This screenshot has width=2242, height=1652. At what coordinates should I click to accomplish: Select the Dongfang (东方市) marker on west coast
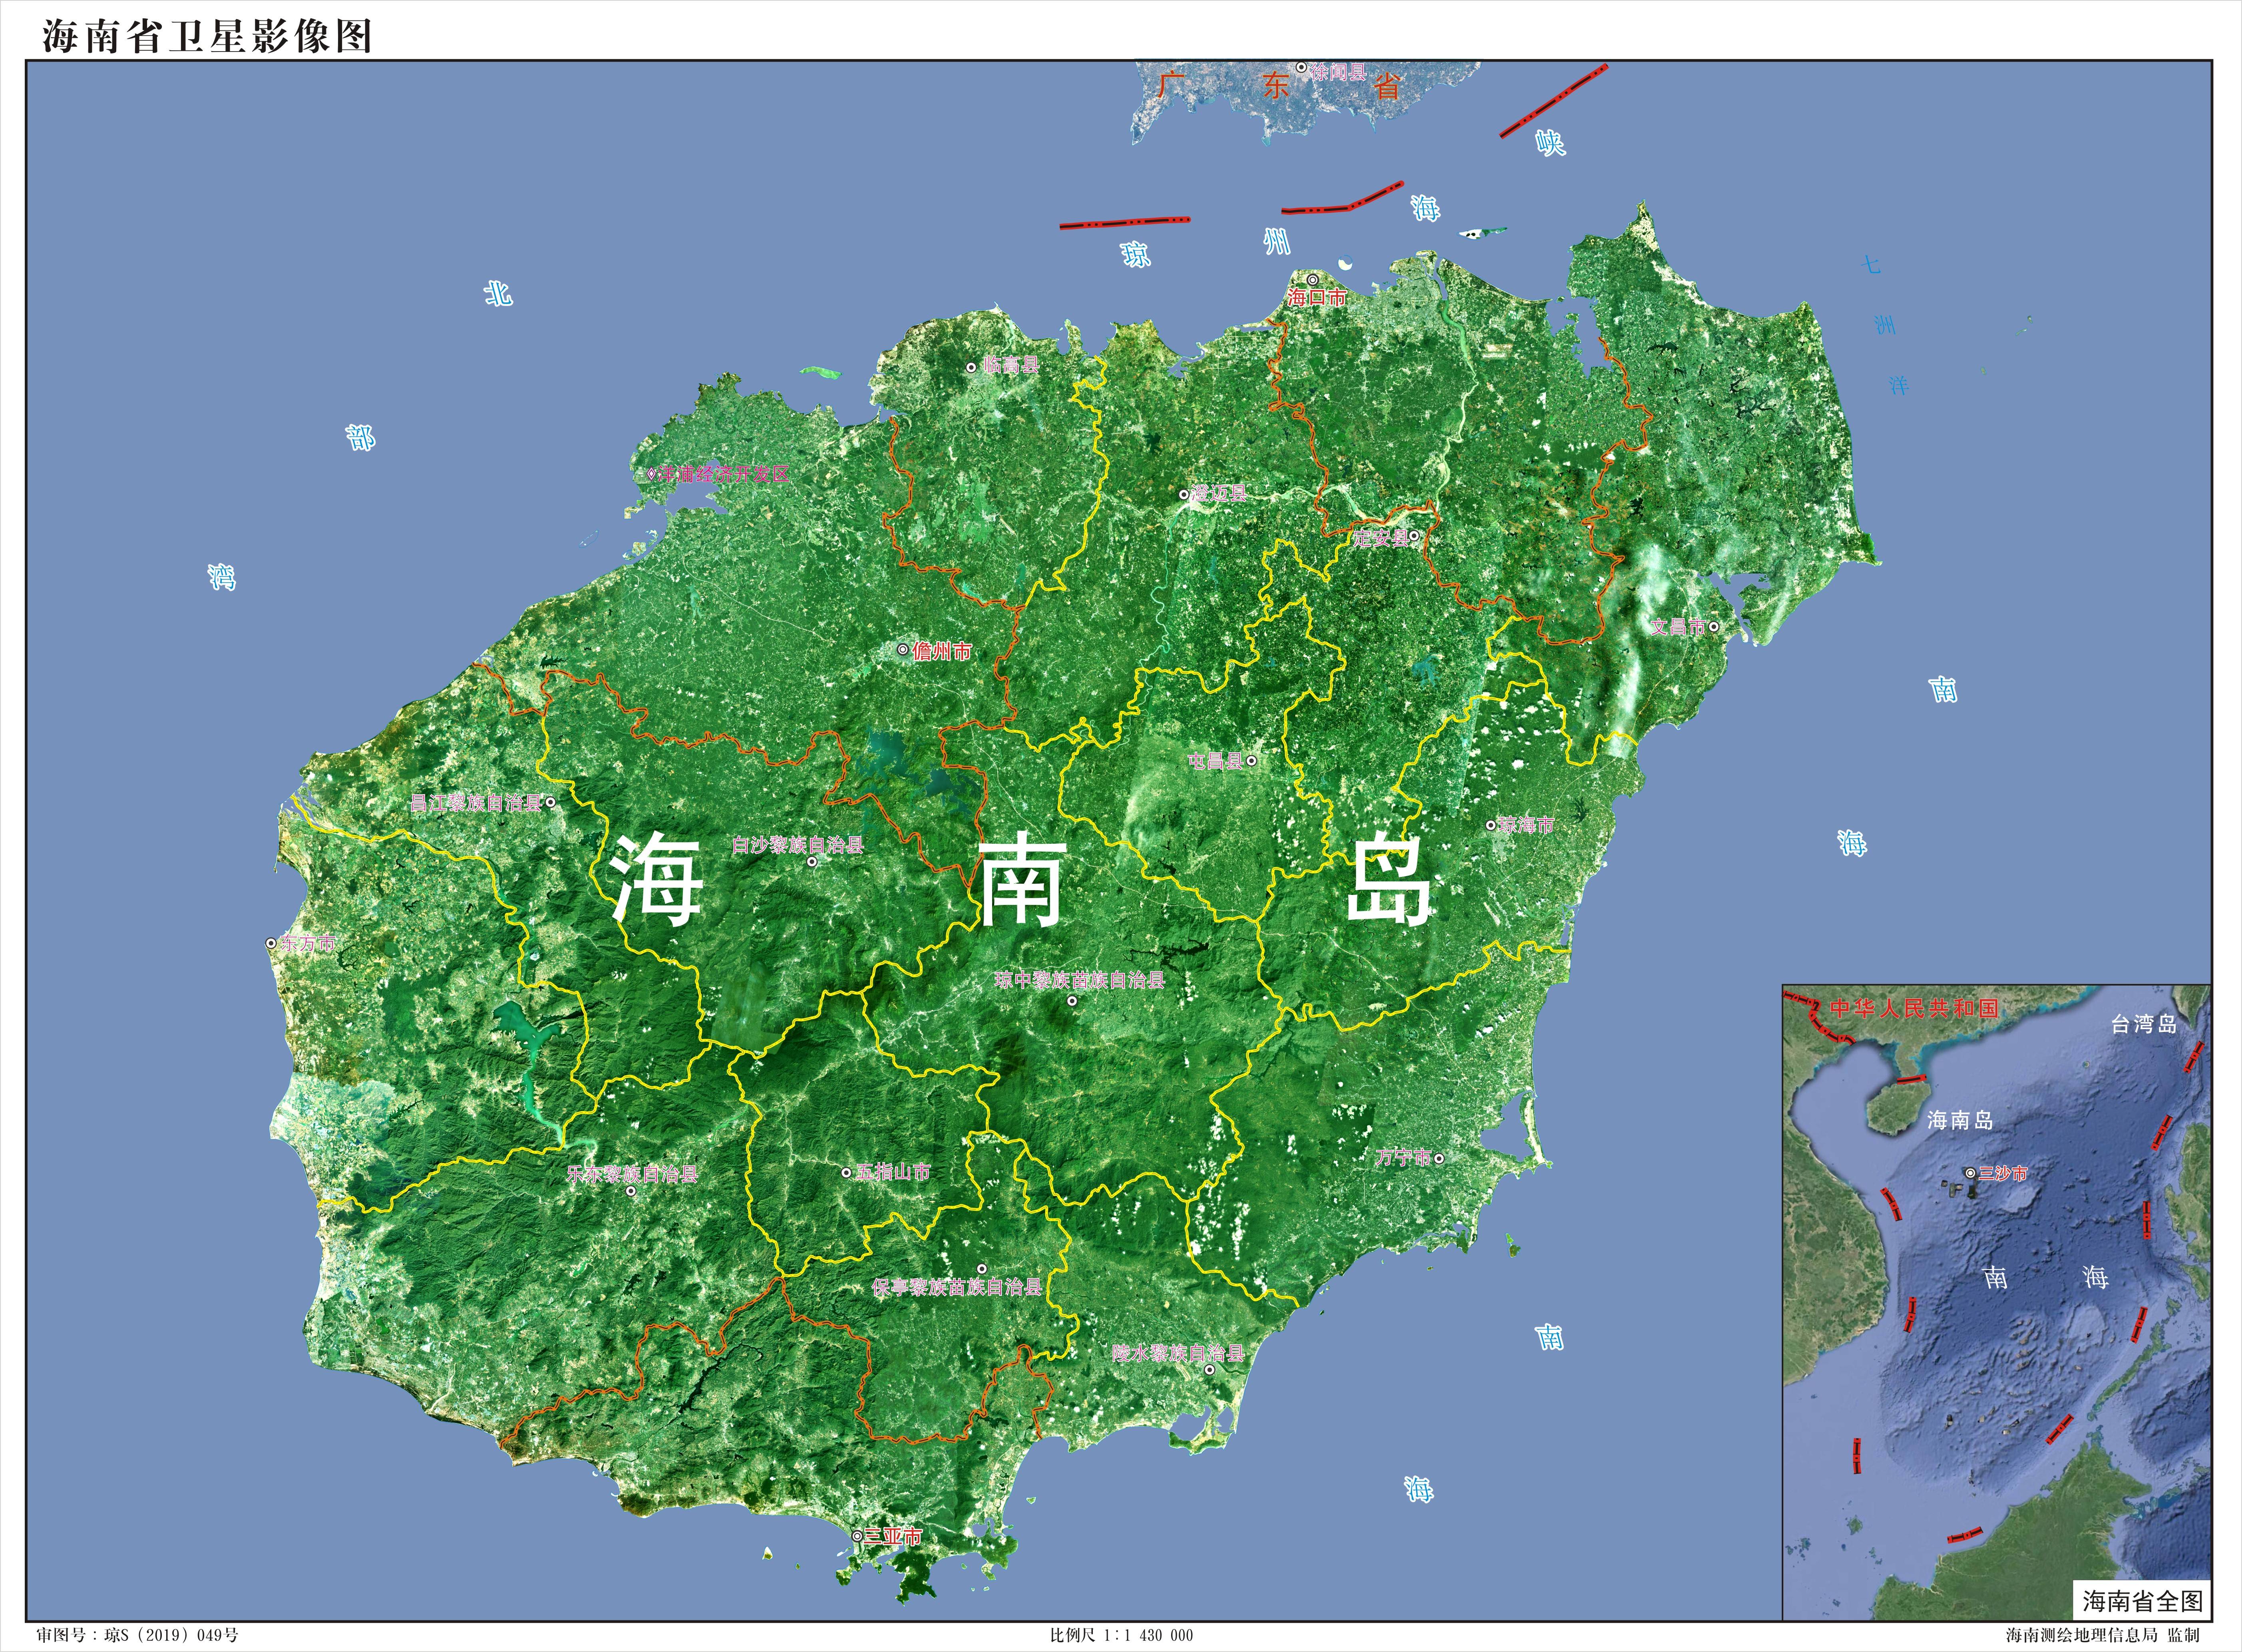click(271, 943)
